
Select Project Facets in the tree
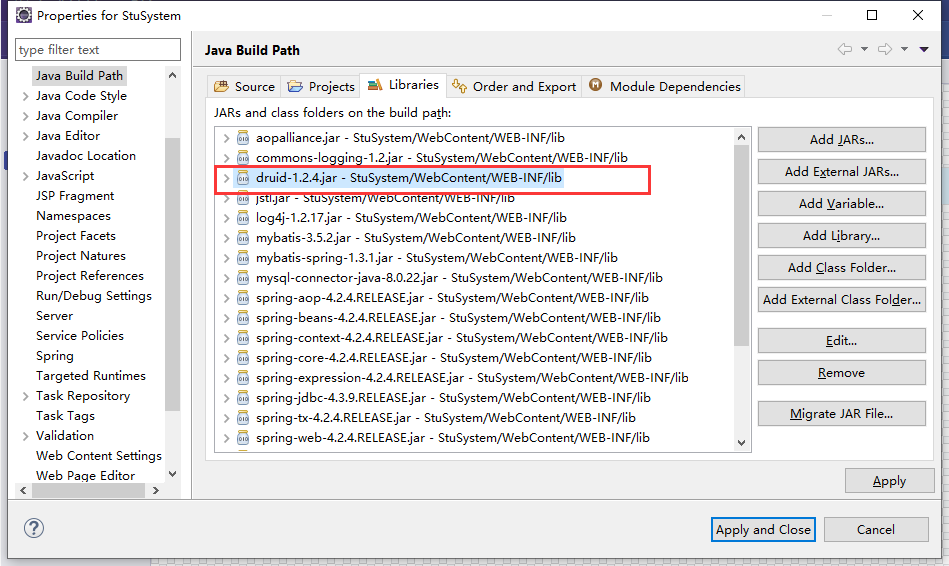pos(76,236)
